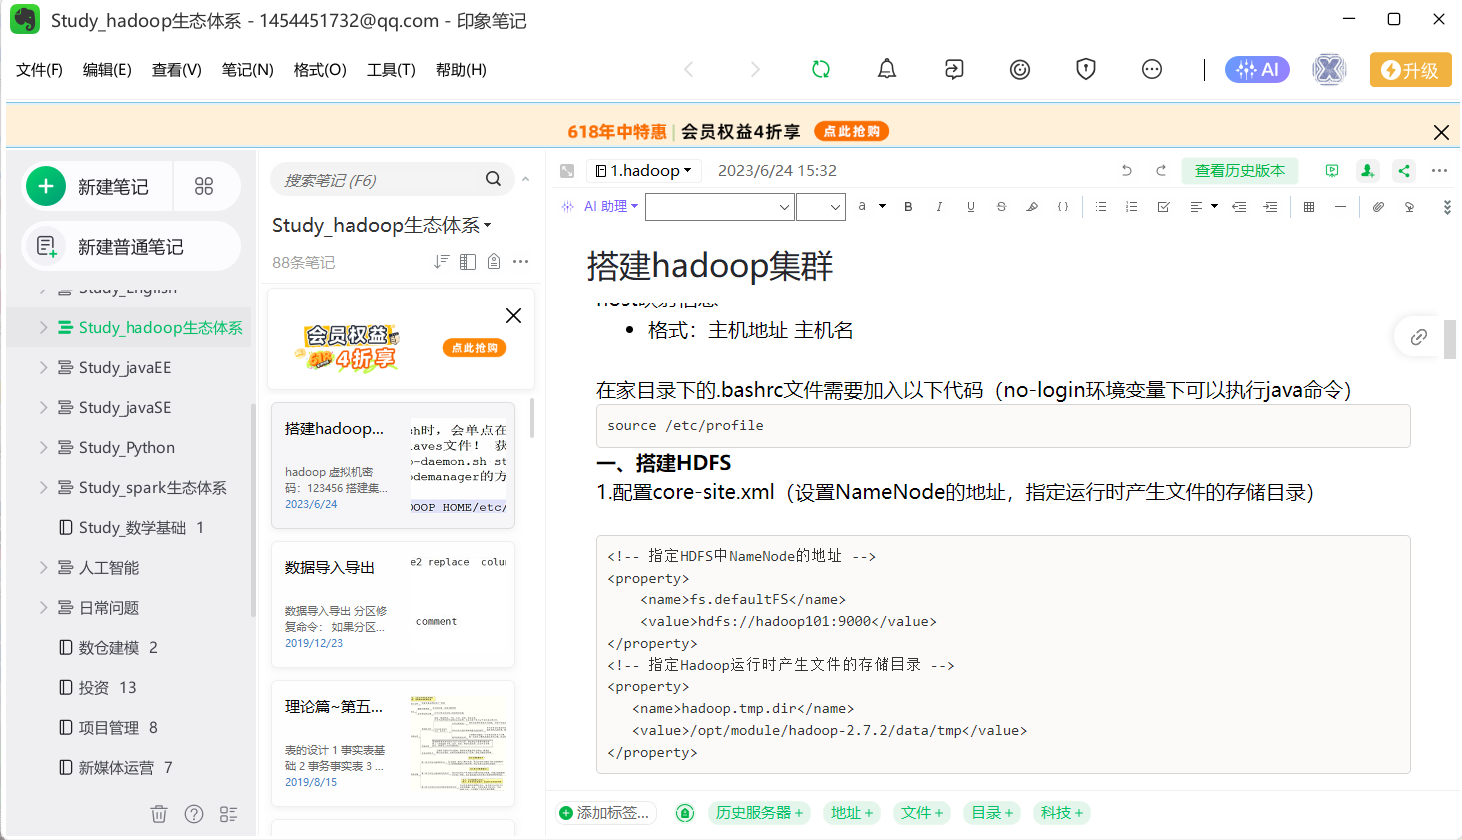Image resolution: width=1462 pixels, height=840 pixels.
Task: Attach a file with paperclip
Action: [1378, 206]
